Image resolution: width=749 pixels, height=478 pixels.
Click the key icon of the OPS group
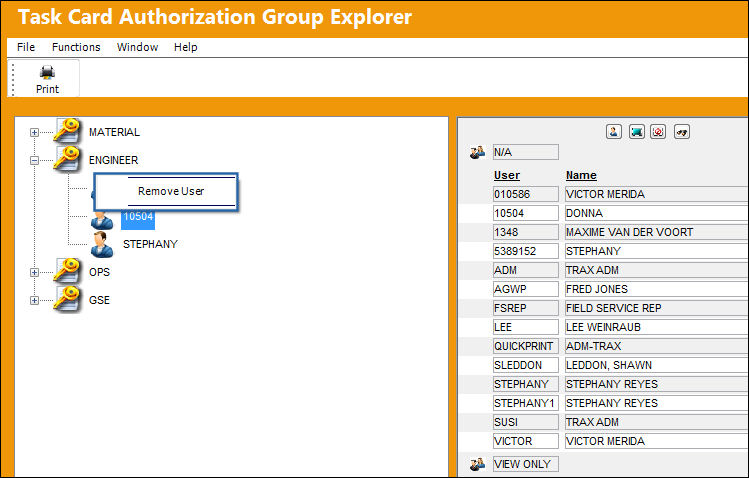pyautogui.click(x=67, y=271)
